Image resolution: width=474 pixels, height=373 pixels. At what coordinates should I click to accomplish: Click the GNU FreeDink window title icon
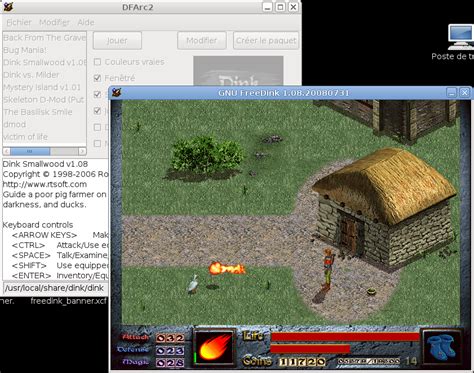click(116, 92)
